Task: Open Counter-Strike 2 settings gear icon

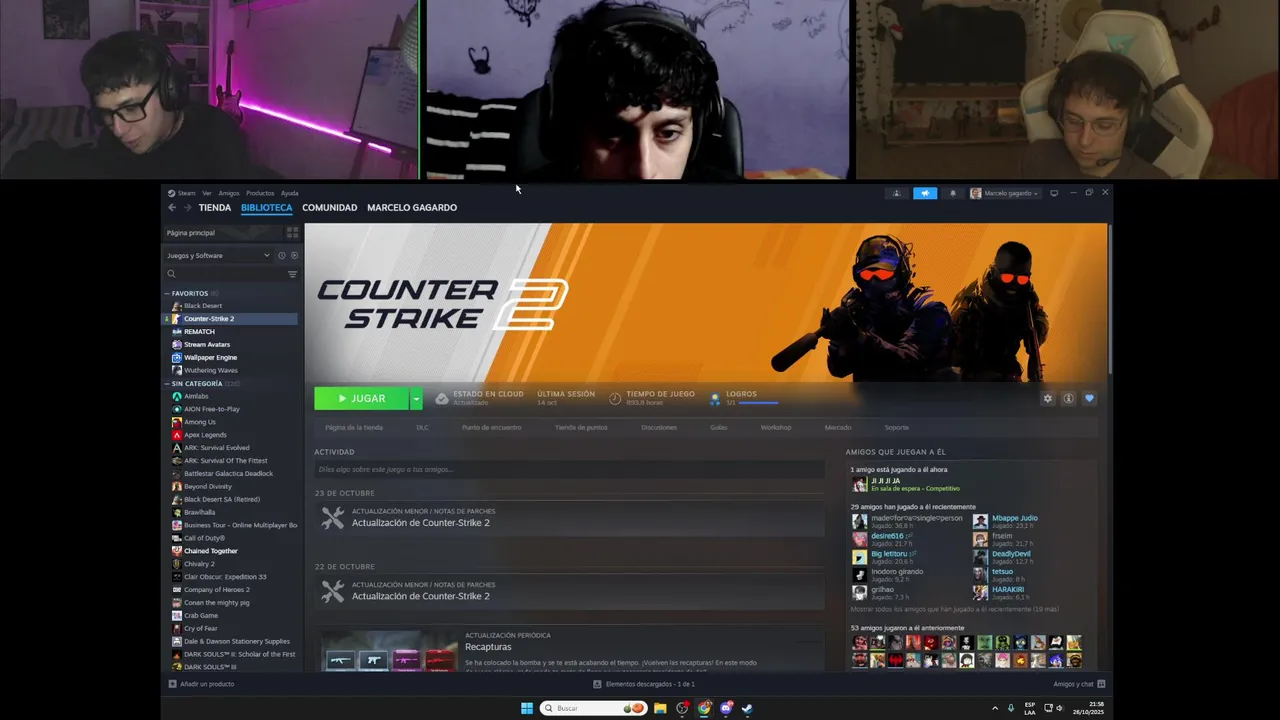Action: tap(1048, 398)
